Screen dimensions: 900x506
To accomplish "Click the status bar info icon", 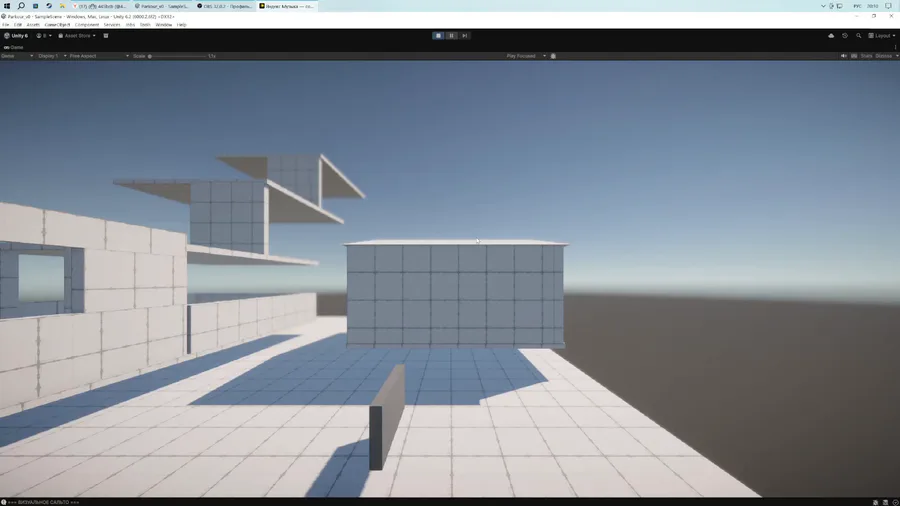I will [x=3, y=502].
